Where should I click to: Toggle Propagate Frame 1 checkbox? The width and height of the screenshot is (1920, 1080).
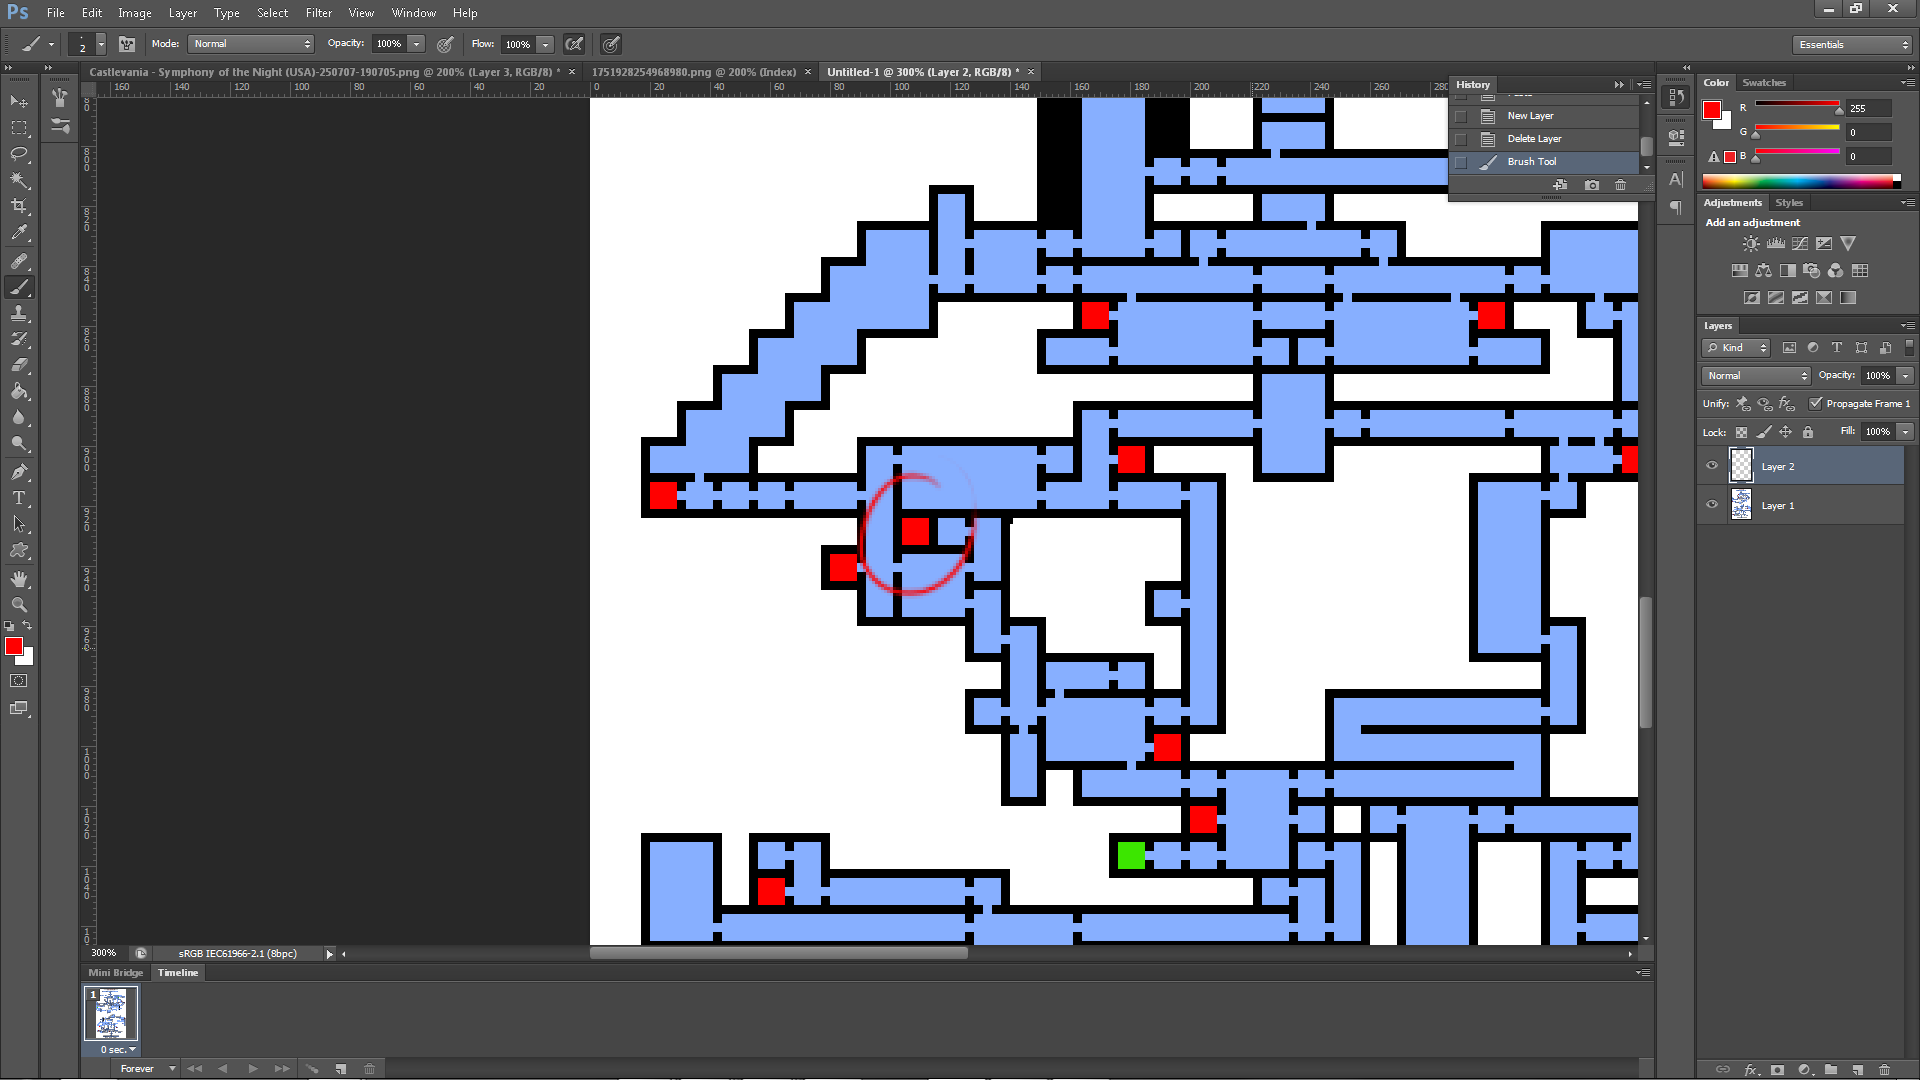coord(1815,404)
